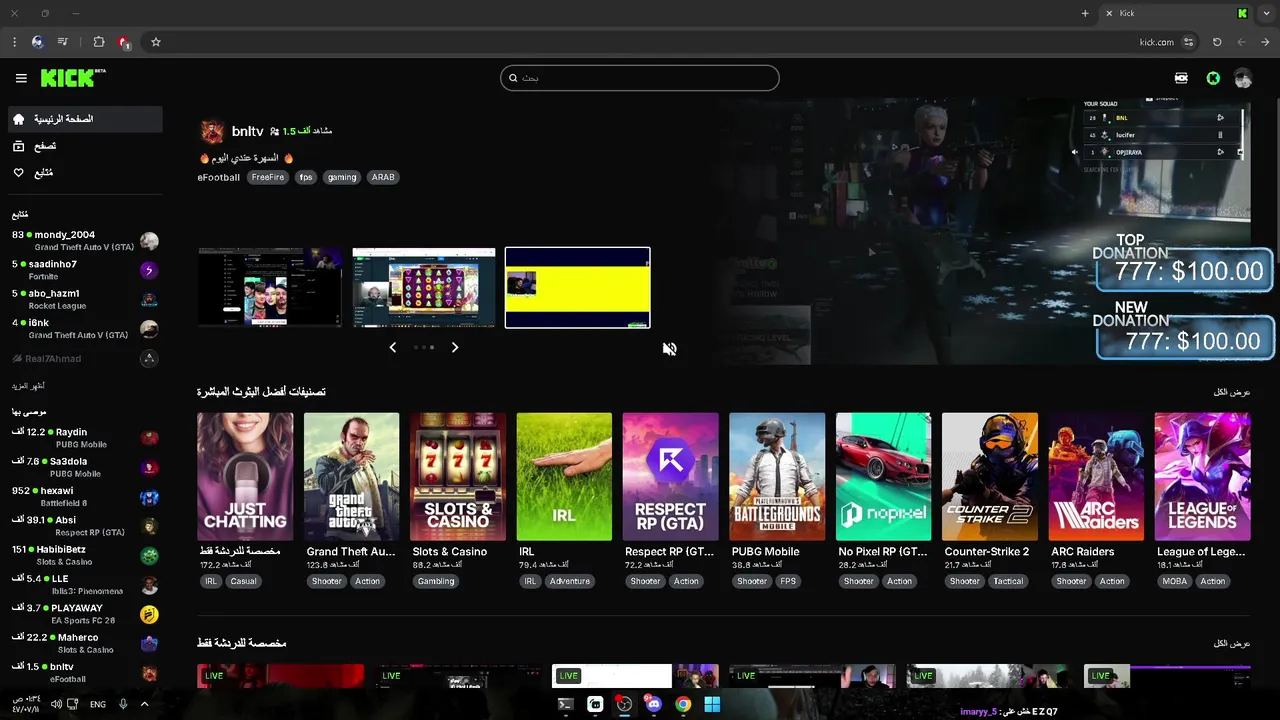The image size is (1280, 720).
Task: Open the Windows Start button
Action: pos(712,704)
